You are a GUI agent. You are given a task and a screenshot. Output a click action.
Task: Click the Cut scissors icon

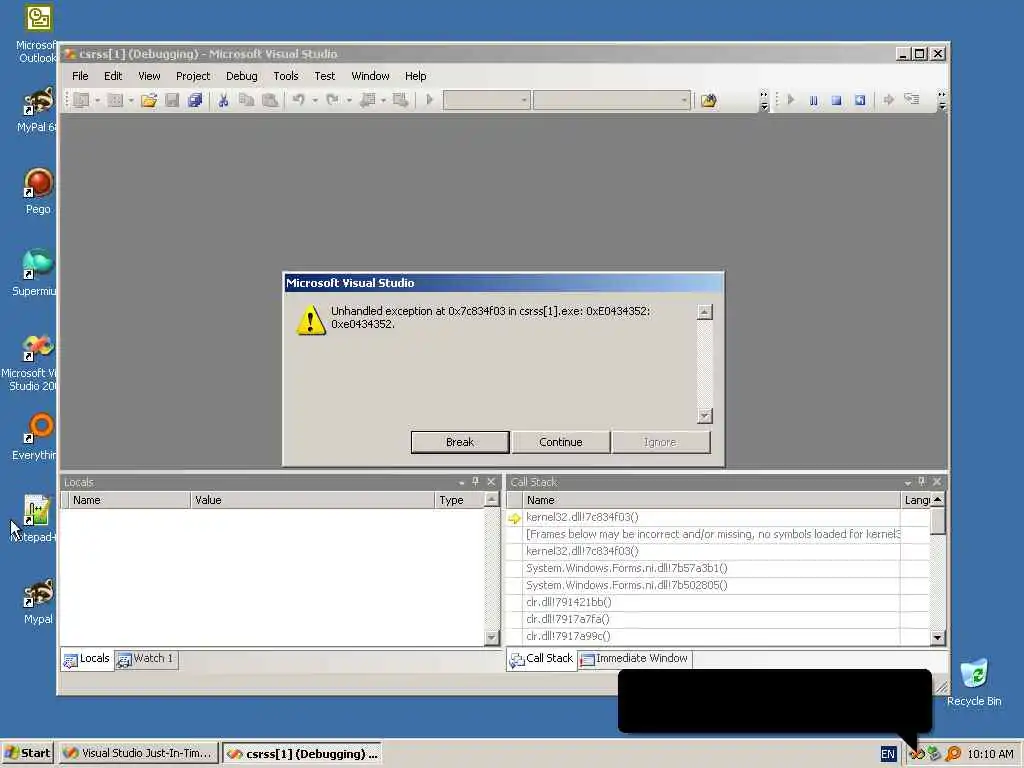[223, 100]
